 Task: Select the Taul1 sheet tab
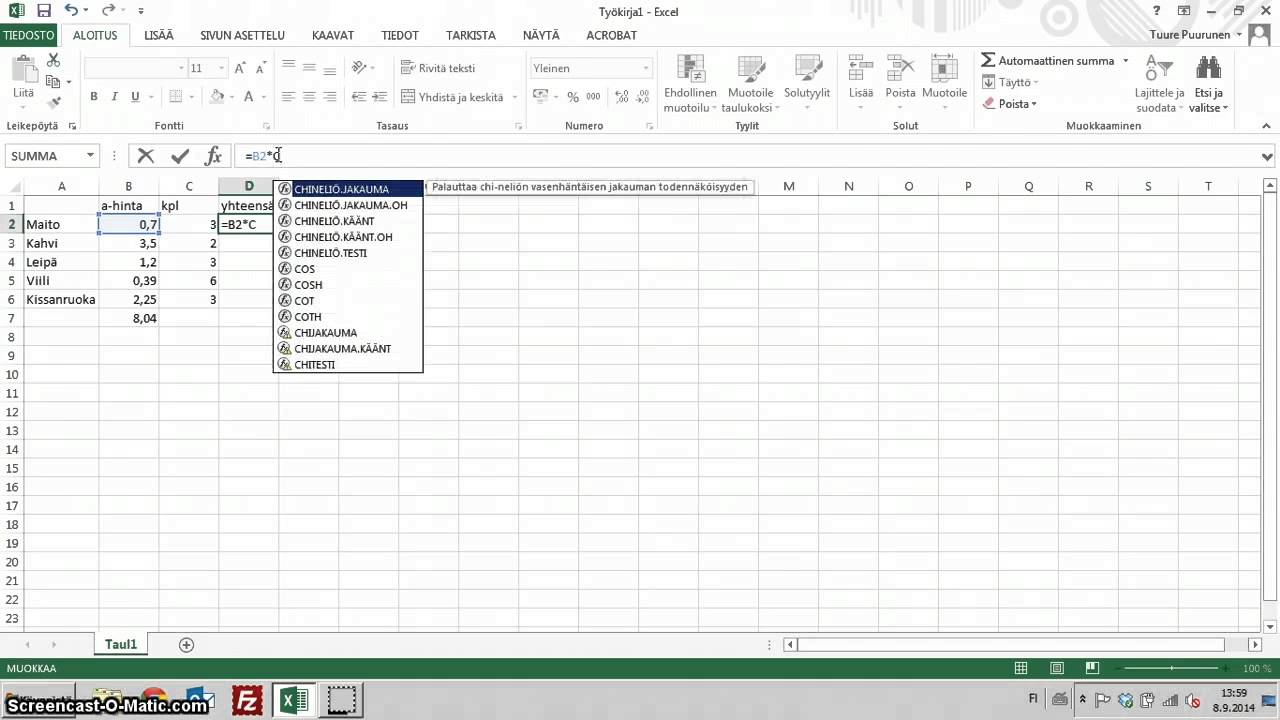coord(121,645)
